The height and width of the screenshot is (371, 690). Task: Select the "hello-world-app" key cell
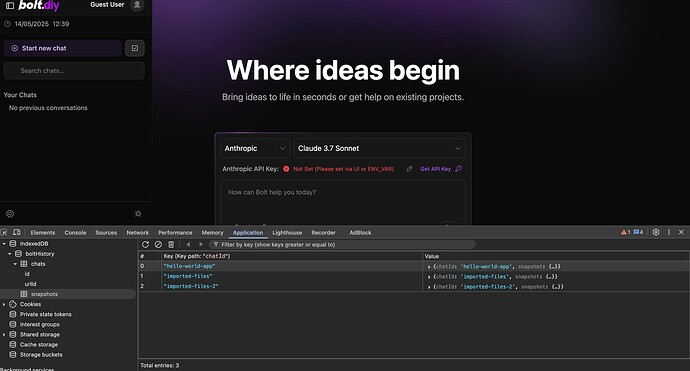click(x=292, y=266)
